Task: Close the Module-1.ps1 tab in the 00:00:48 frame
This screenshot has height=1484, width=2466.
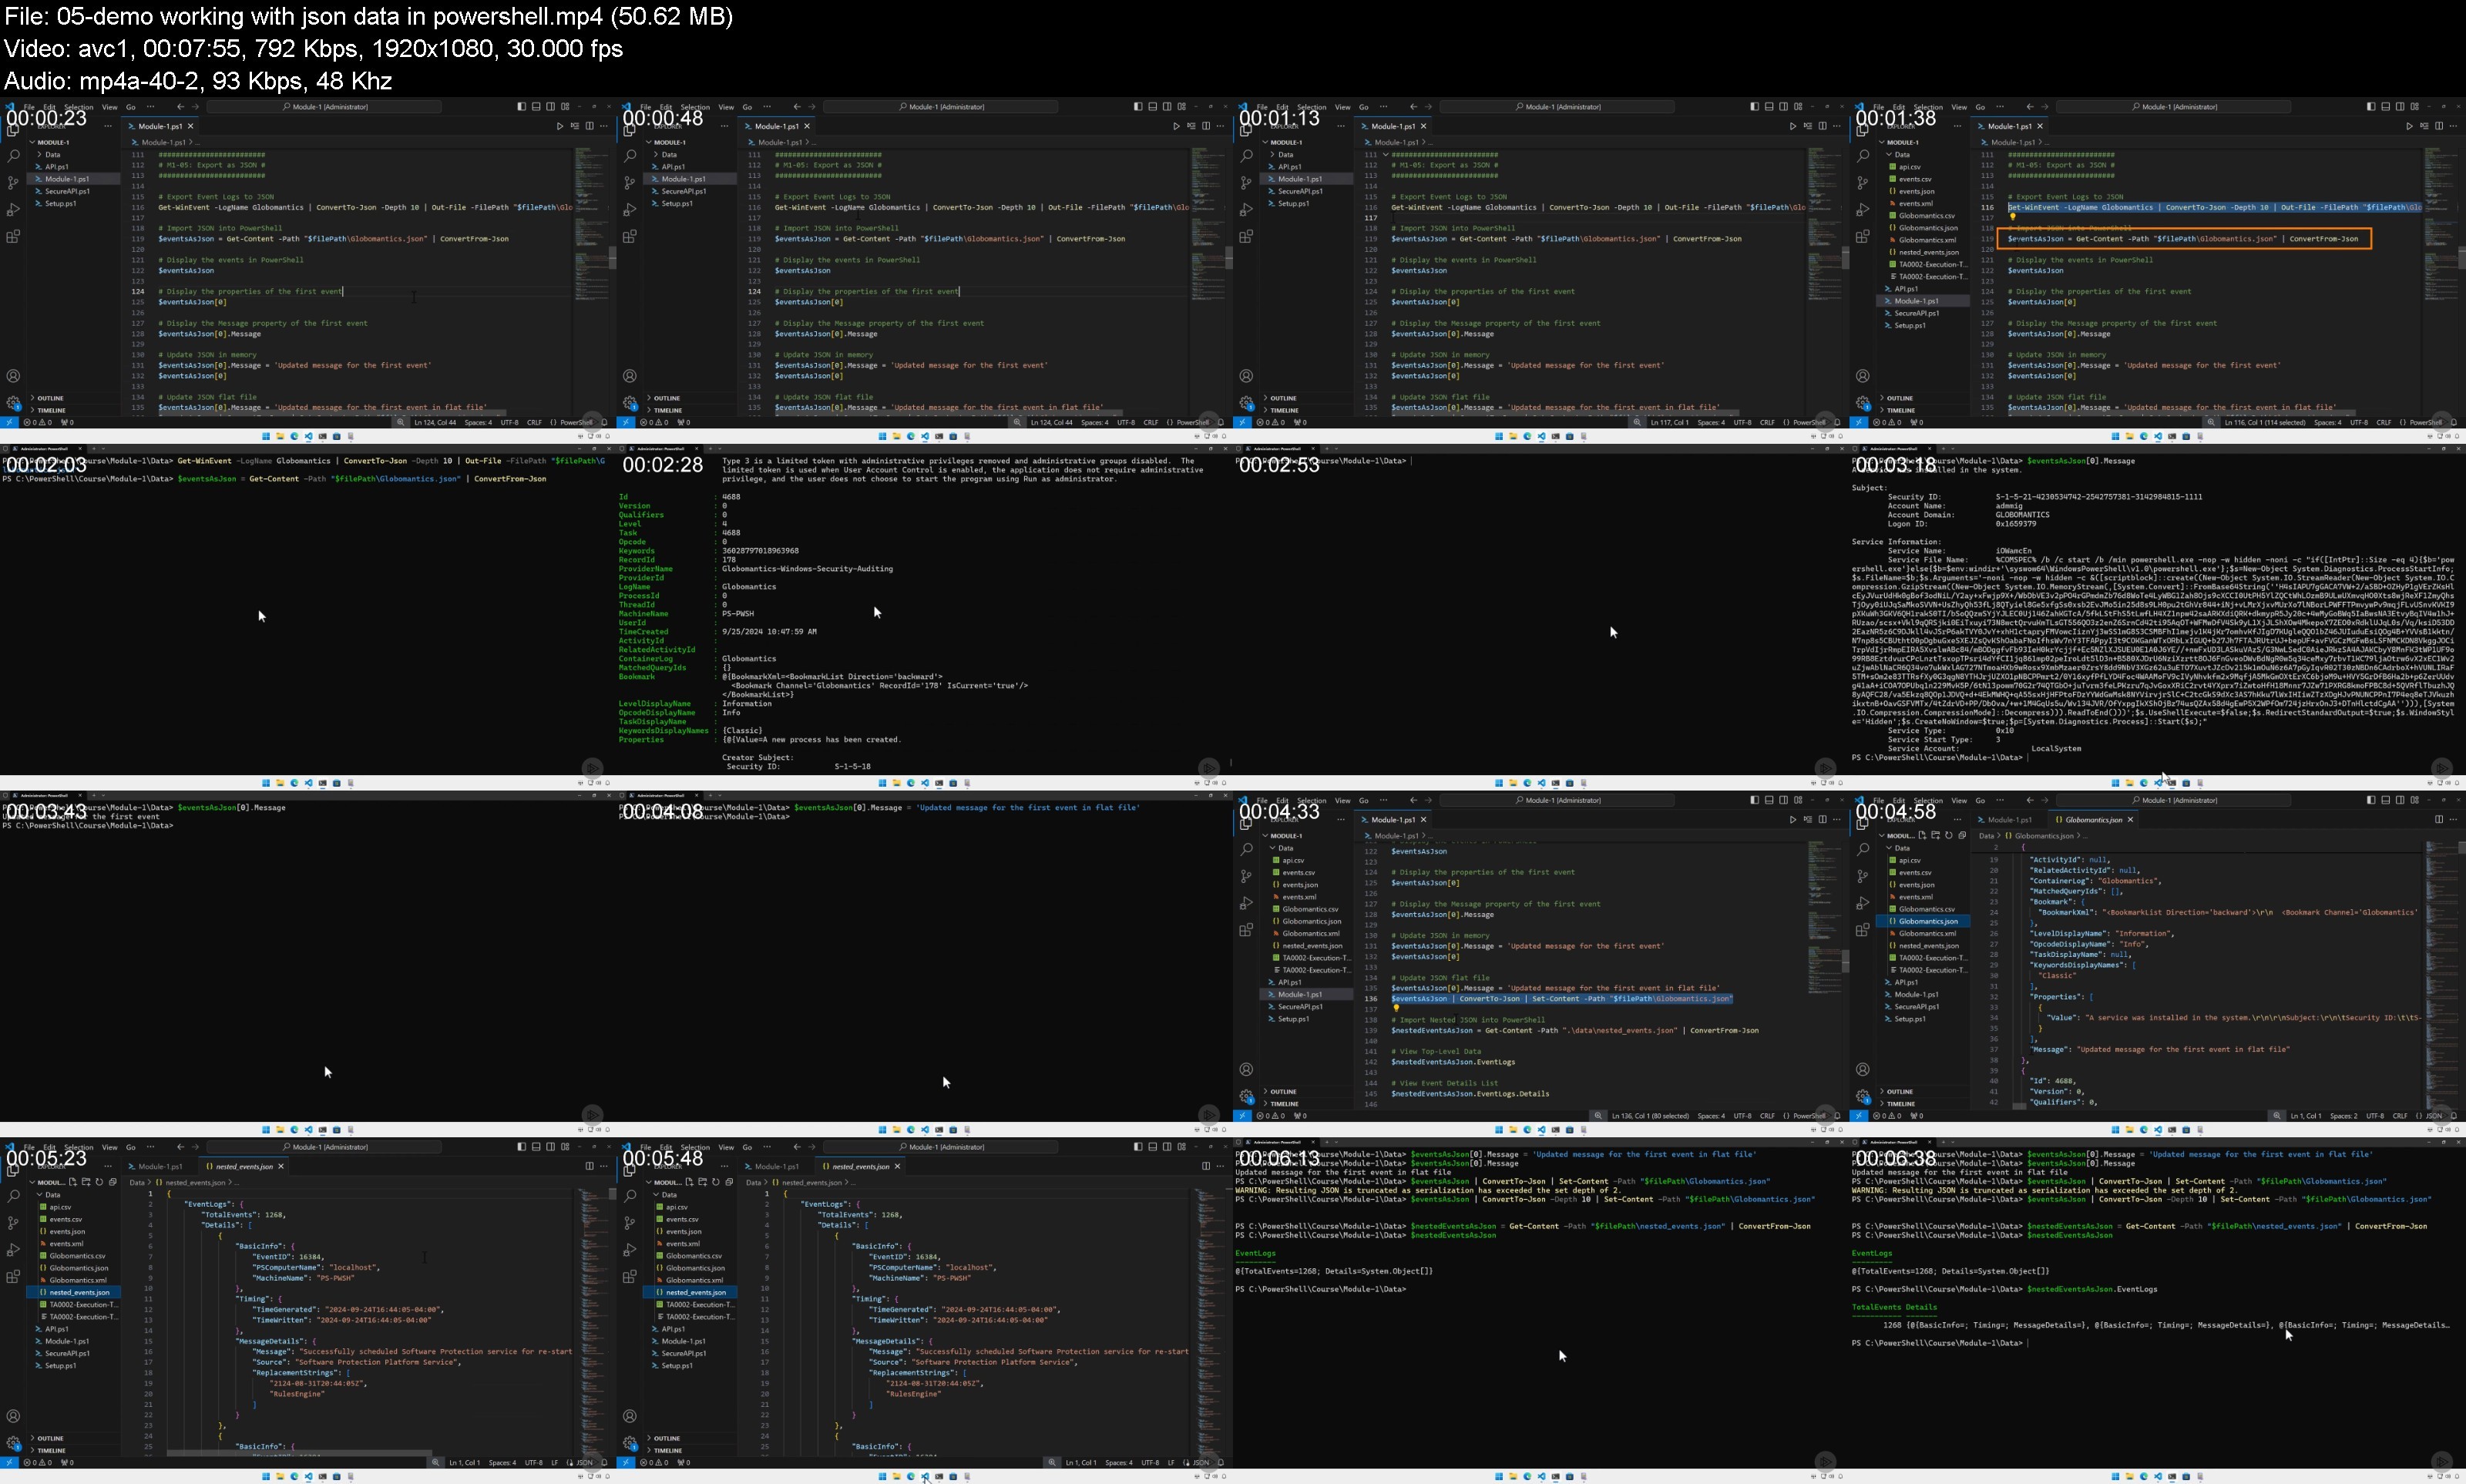Action: point(807,126)
